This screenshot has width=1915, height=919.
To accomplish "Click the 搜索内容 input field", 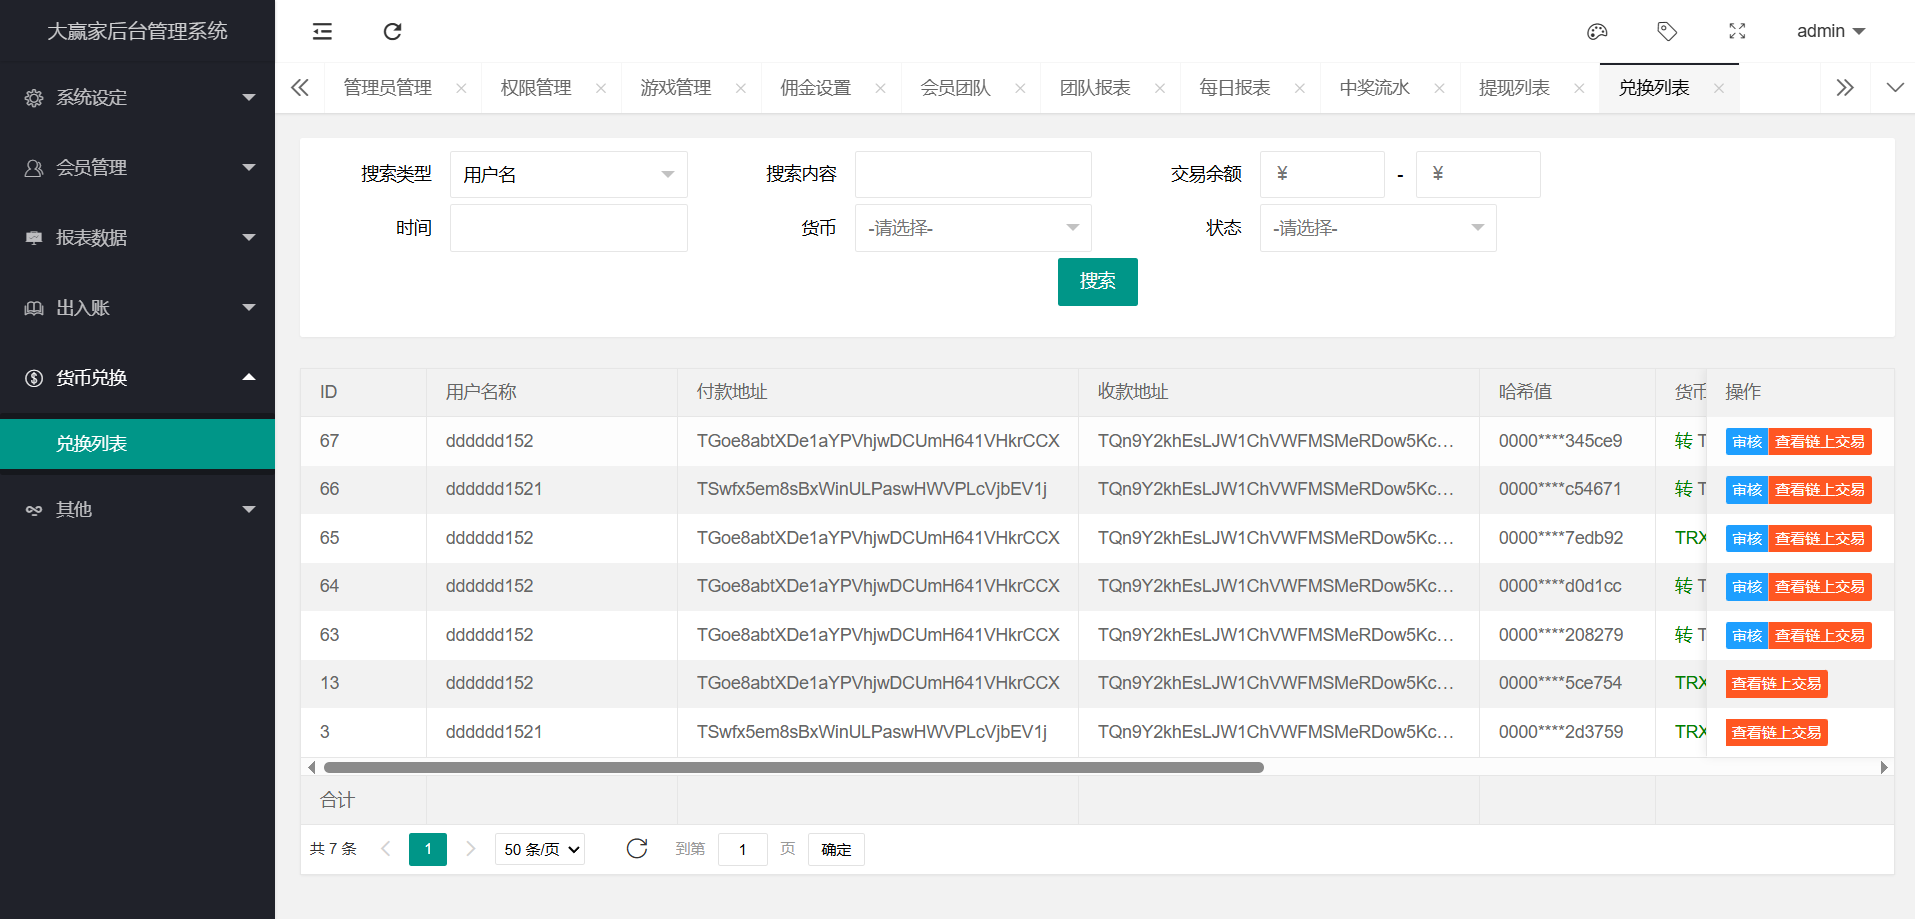I will 972,175.
